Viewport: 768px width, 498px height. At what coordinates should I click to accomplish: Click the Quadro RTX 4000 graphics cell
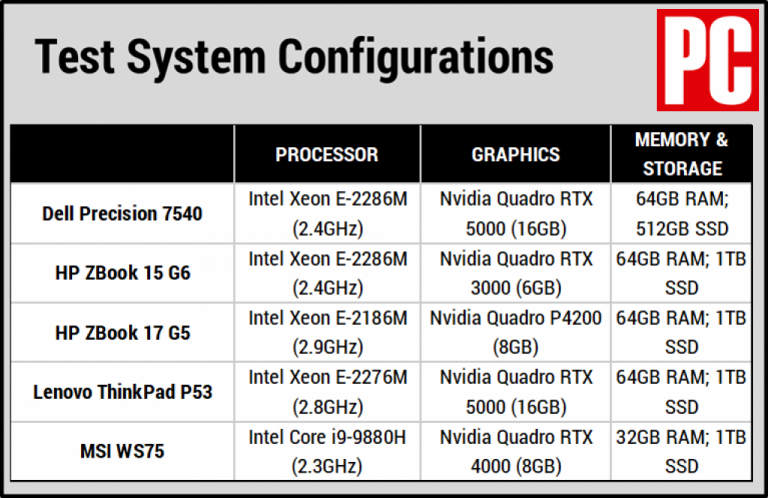[515, 452]
